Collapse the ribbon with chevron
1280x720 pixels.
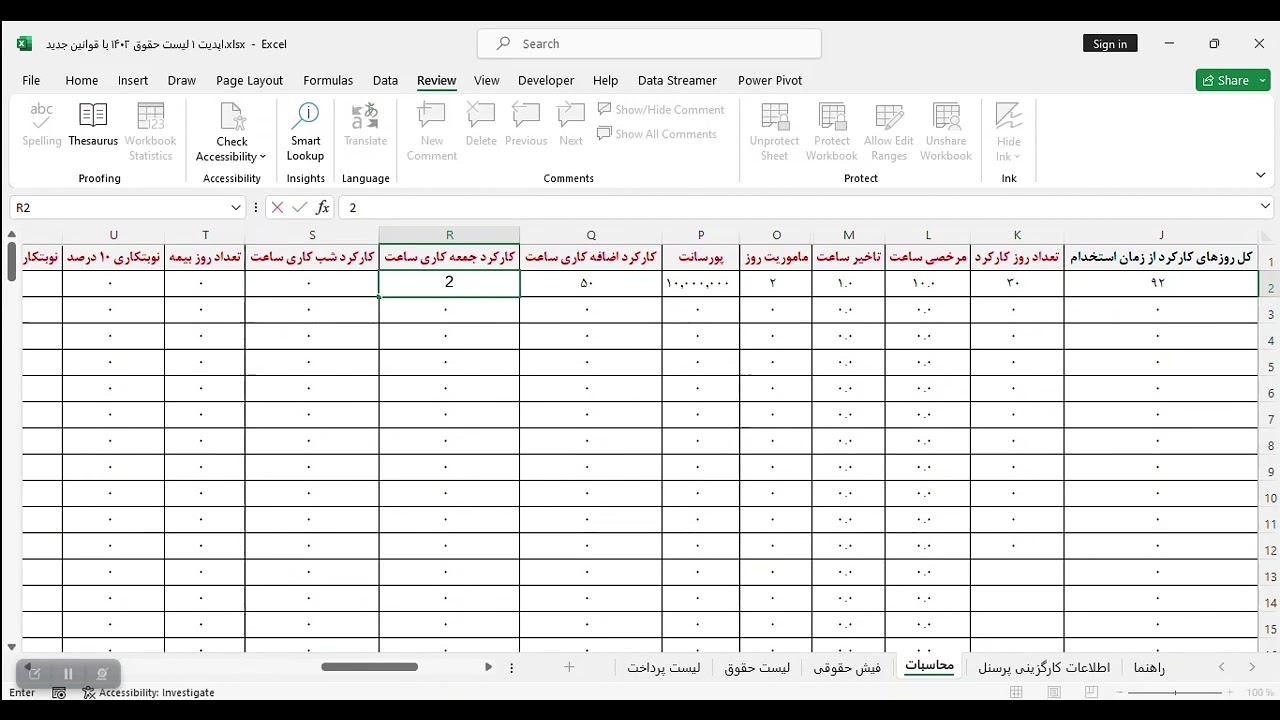(1261, 175)
